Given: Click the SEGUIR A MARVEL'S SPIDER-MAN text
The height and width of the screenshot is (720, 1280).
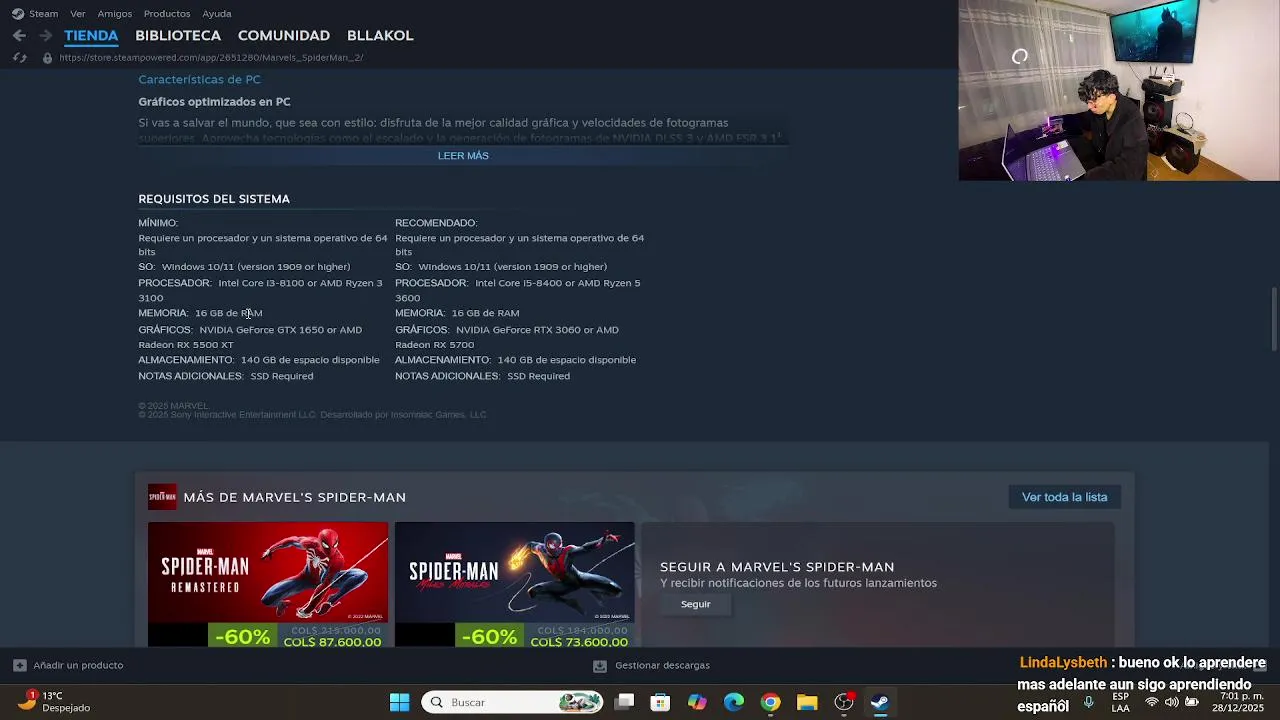Looking at the screenshot, I should (777, 567).
